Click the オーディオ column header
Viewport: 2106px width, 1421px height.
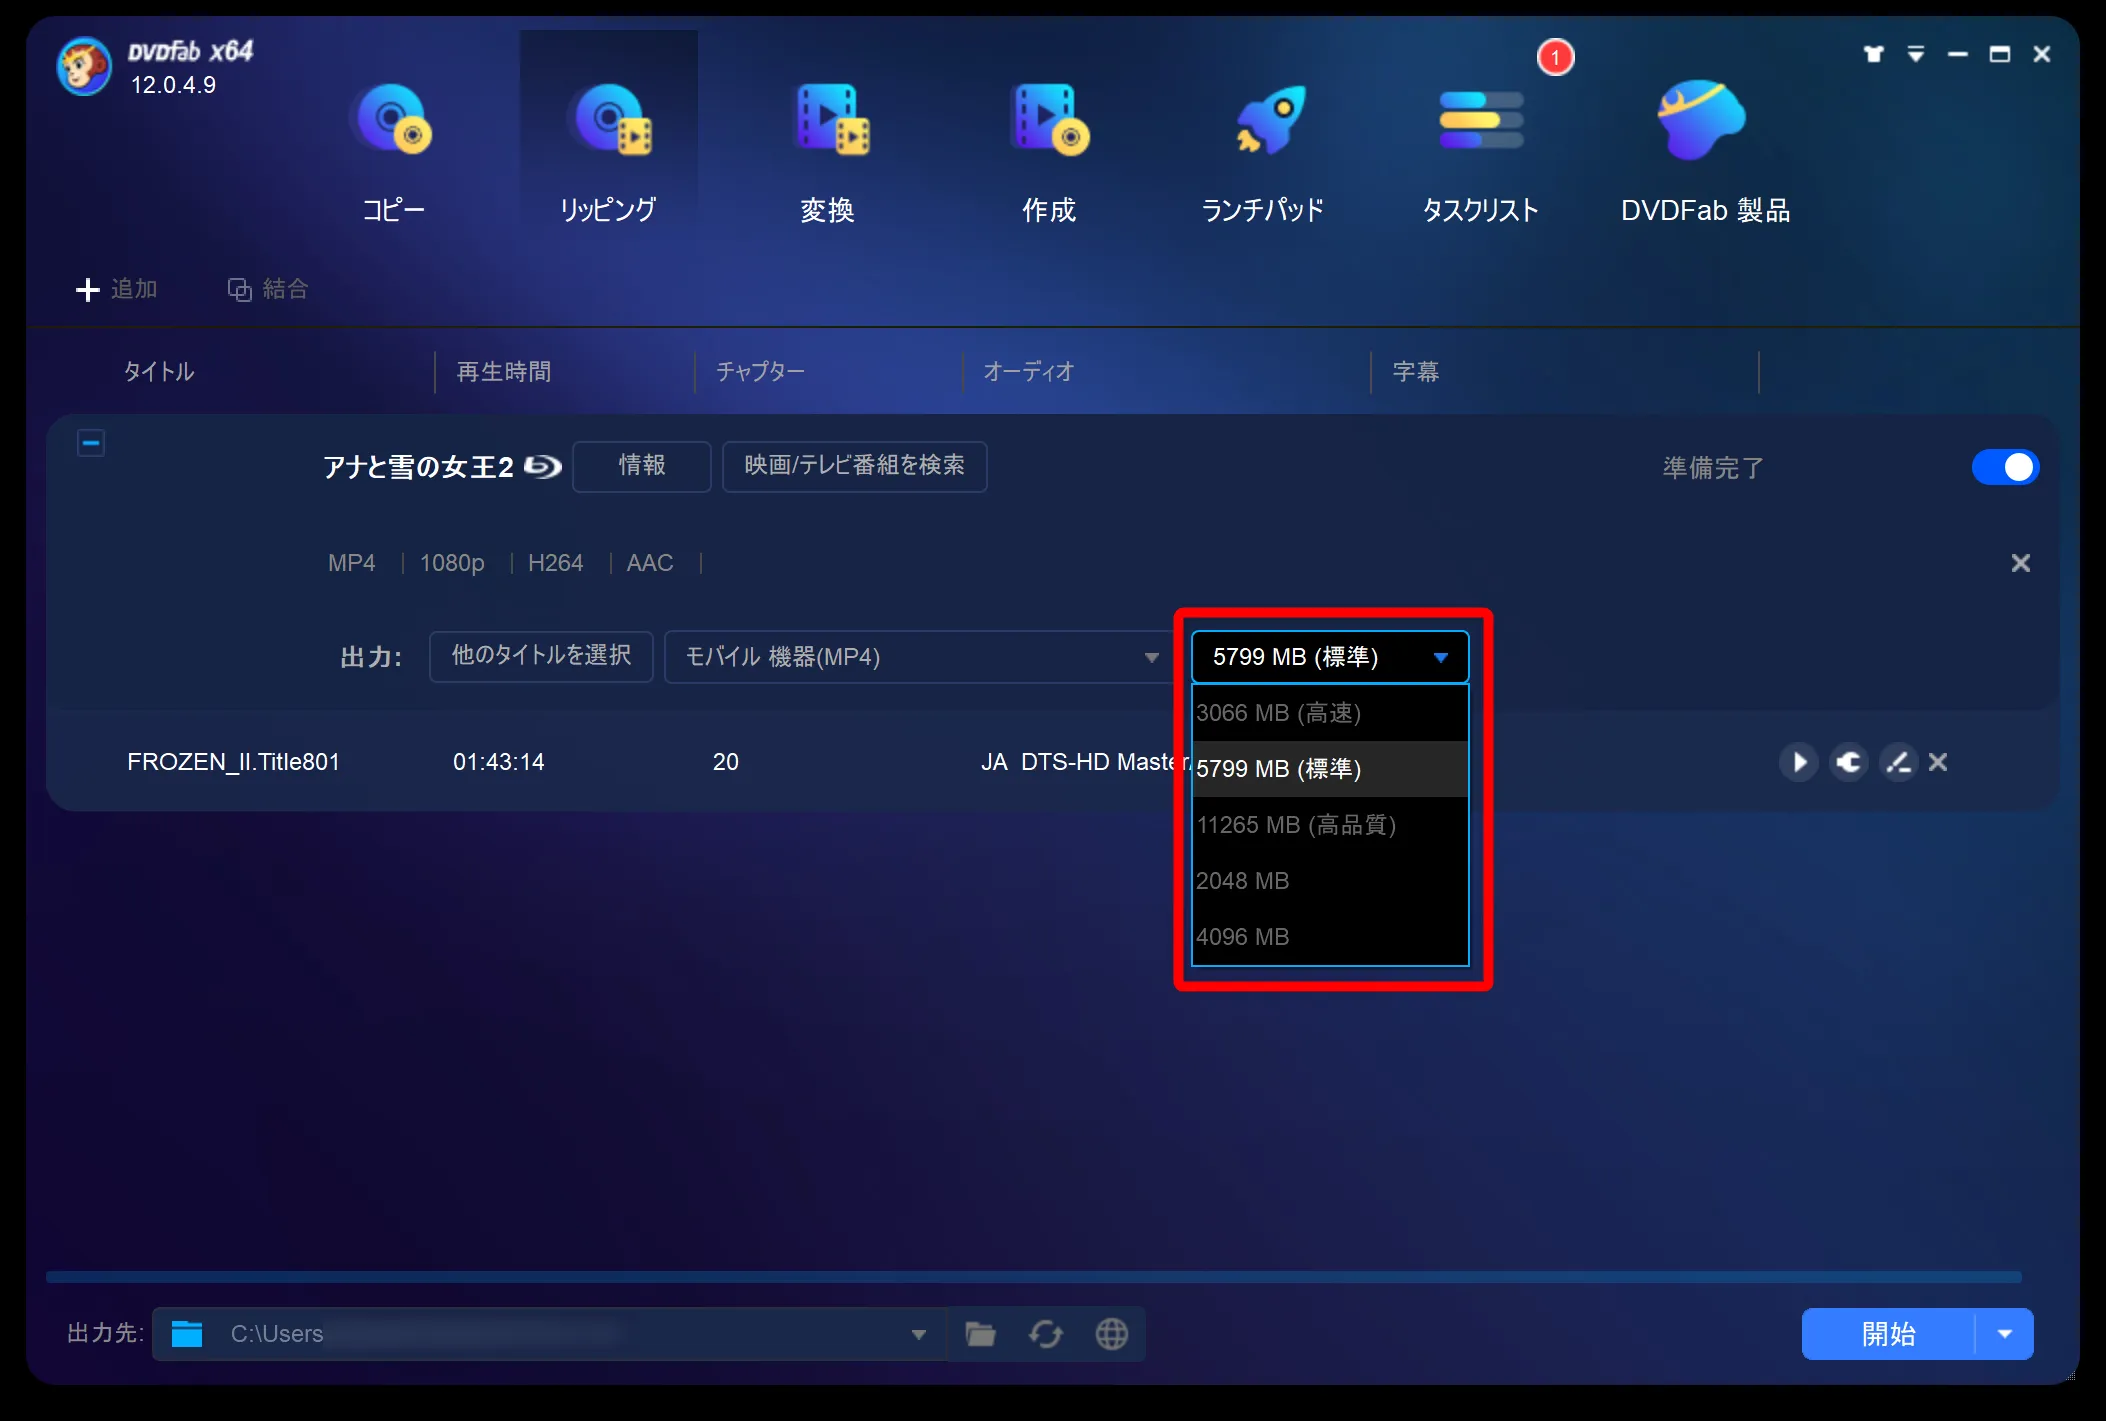tap(1029, 372)
